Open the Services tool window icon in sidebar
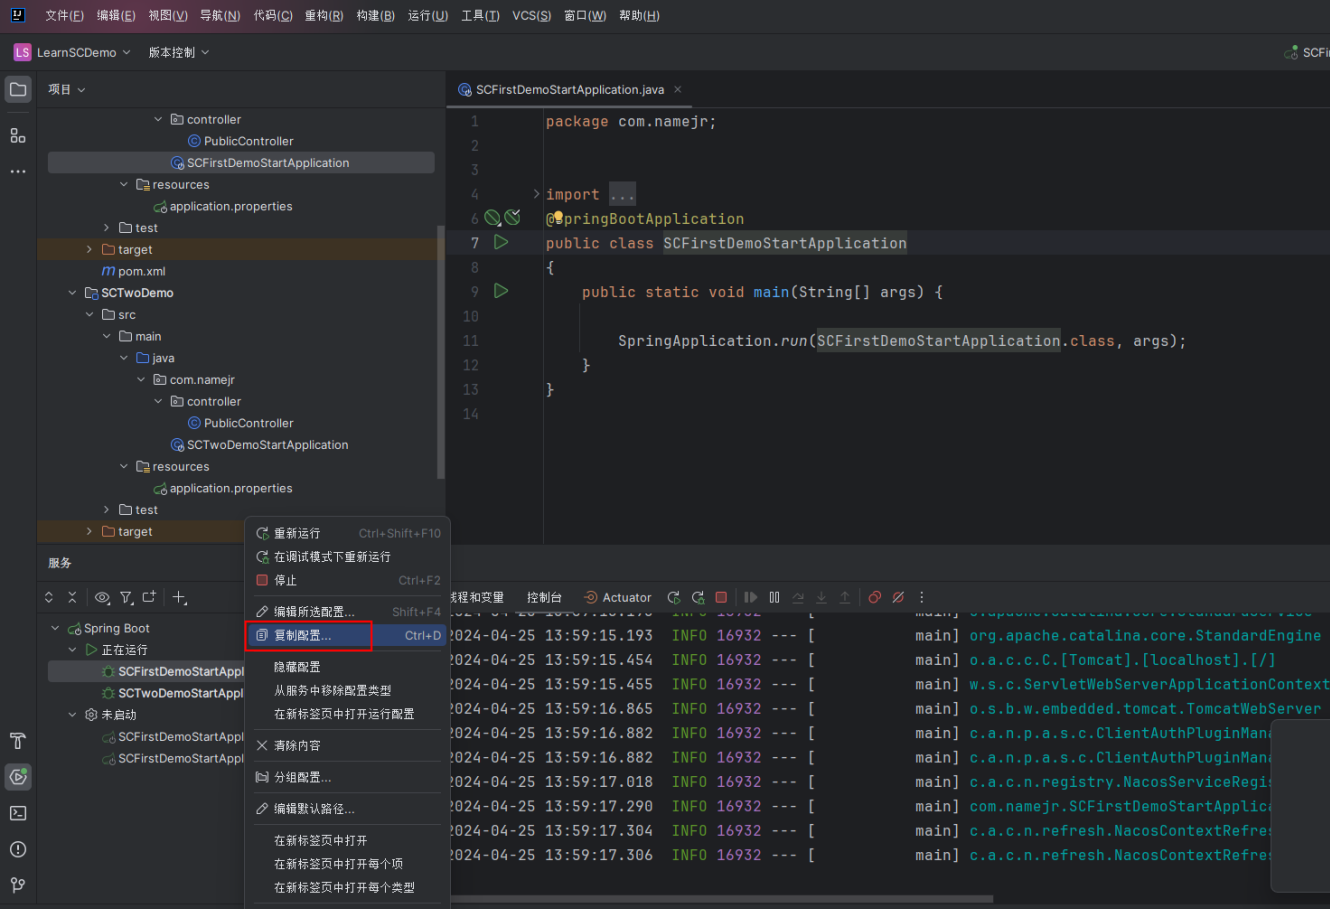 [x=18, y=777]
